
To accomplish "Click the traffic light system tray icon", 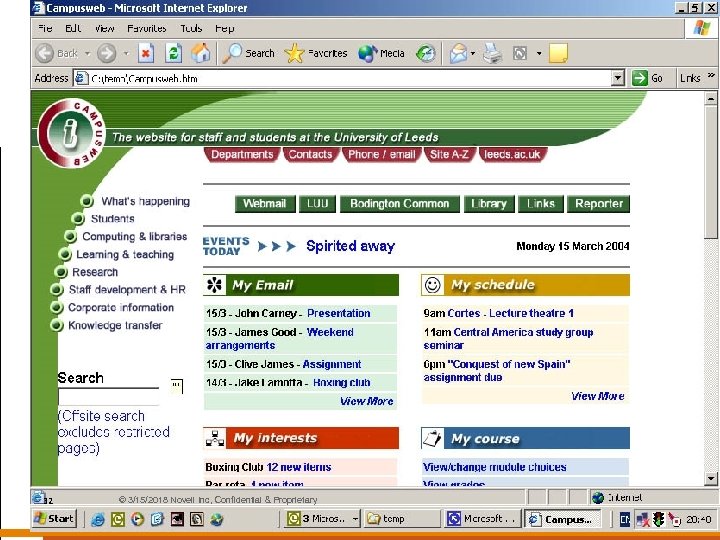I will point(659,519).
